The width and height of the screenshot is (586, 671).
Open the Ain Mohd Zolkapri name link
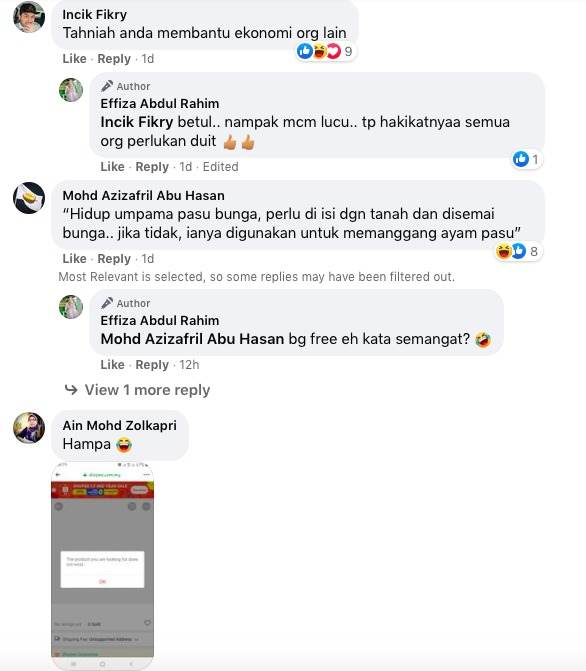tap(119, 425)
